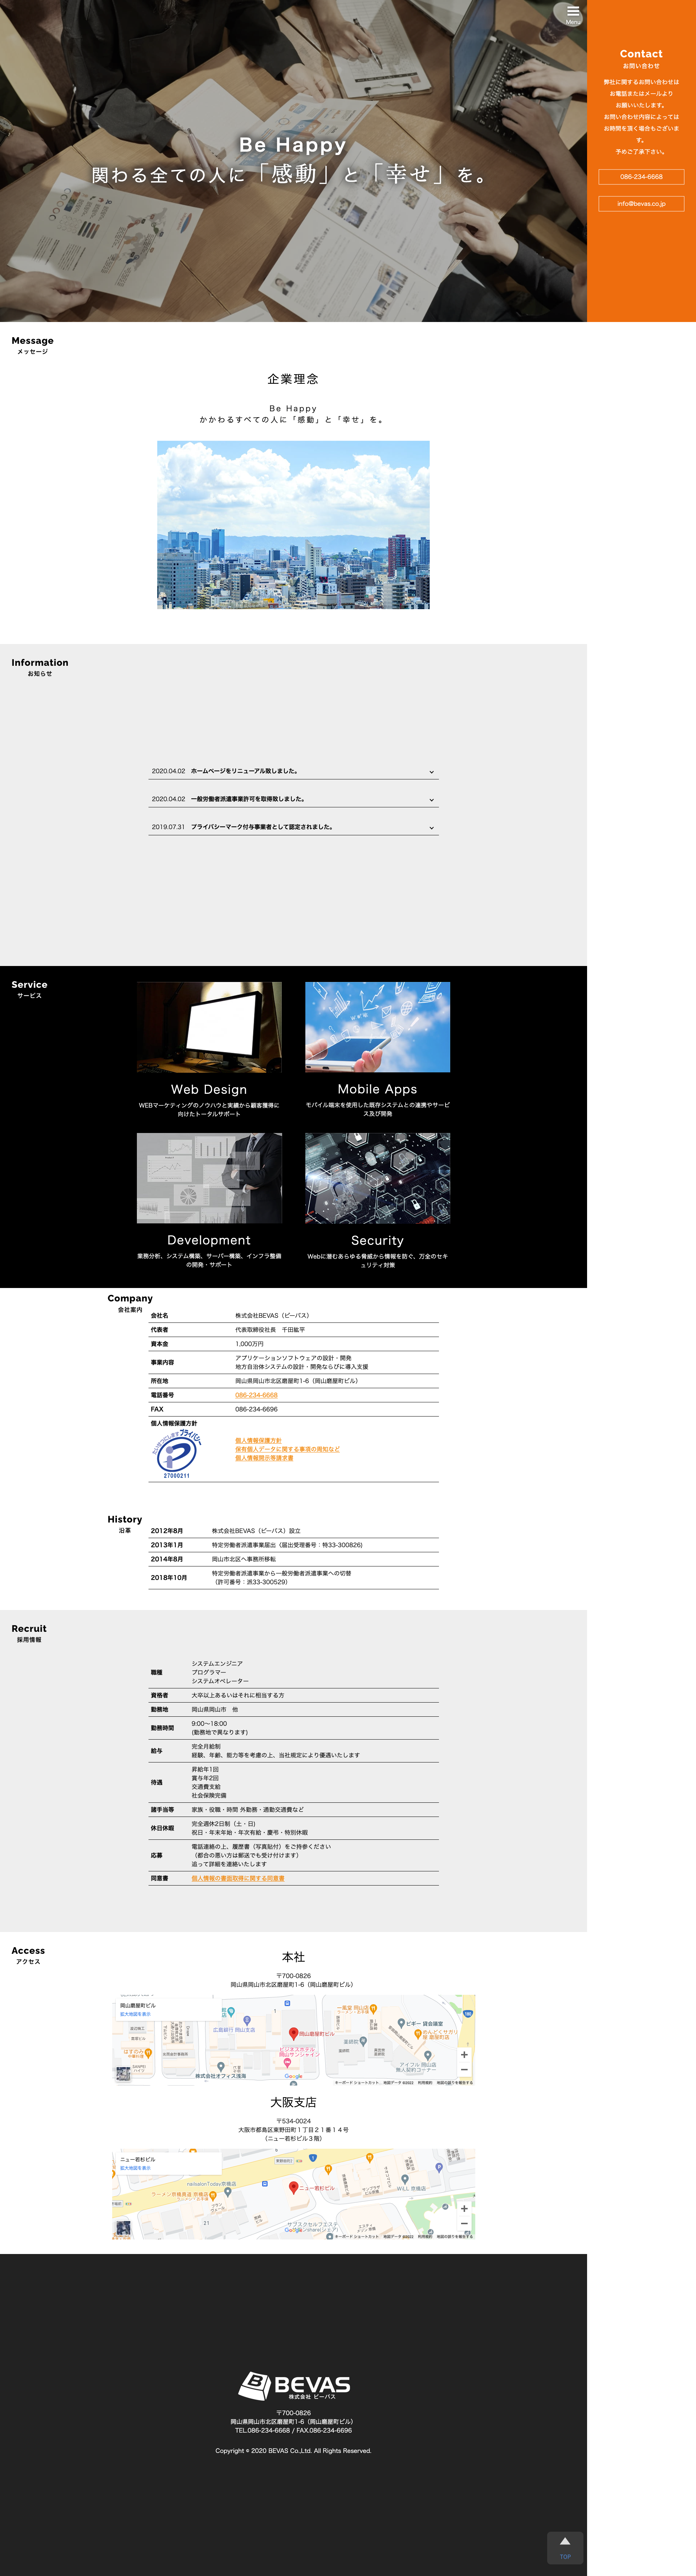Screen dimensions: 696x2576
Task: Open the 個人情報の書面取得に関する同意書 link
Action: coord(238,1878)
